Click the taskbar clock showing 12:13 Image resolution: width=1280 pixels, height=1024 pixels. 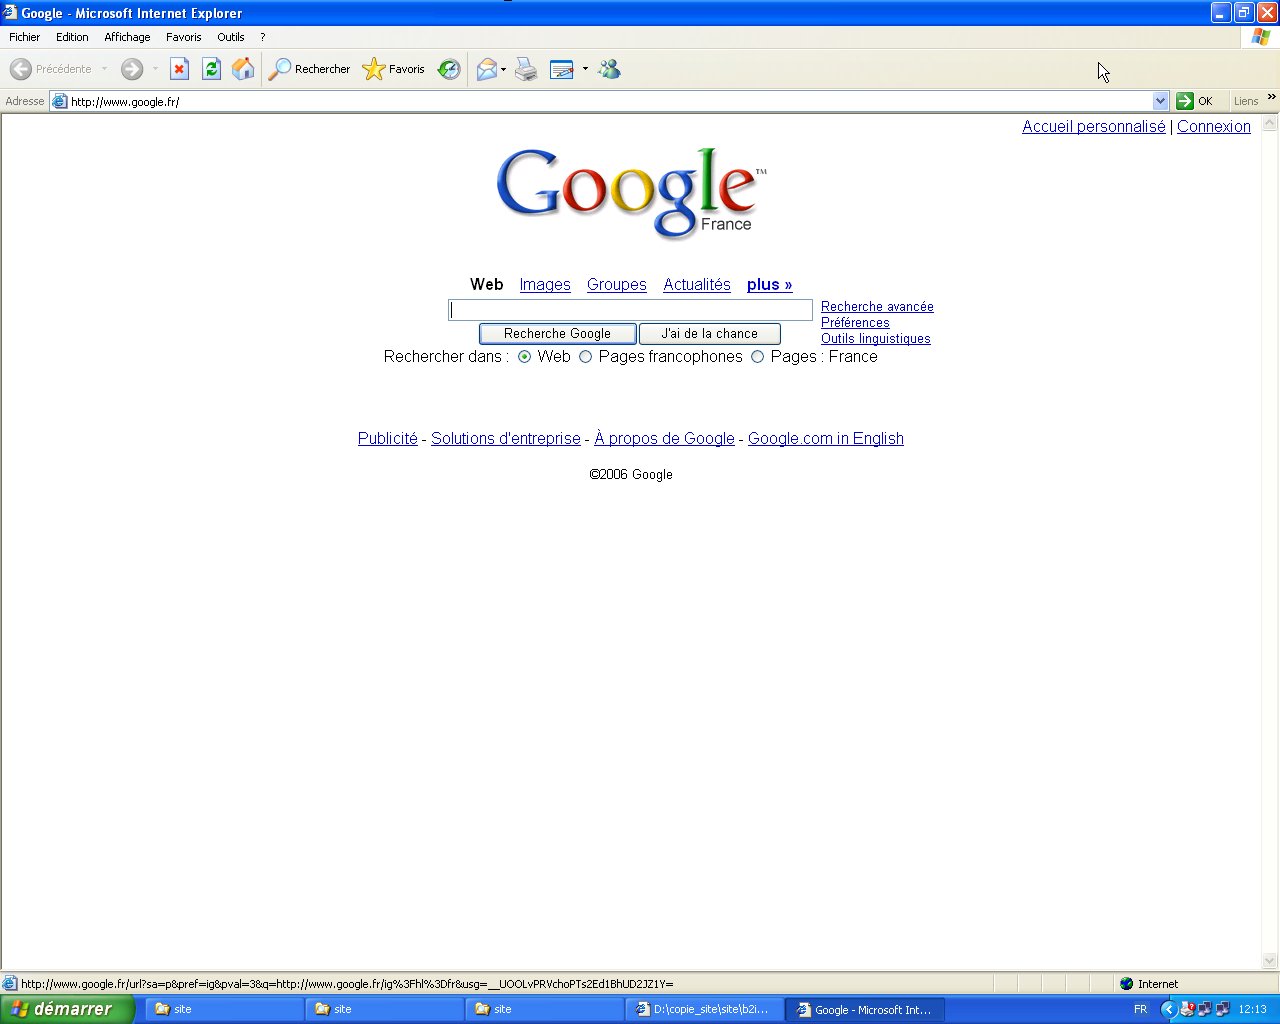coord(1252,1009)
